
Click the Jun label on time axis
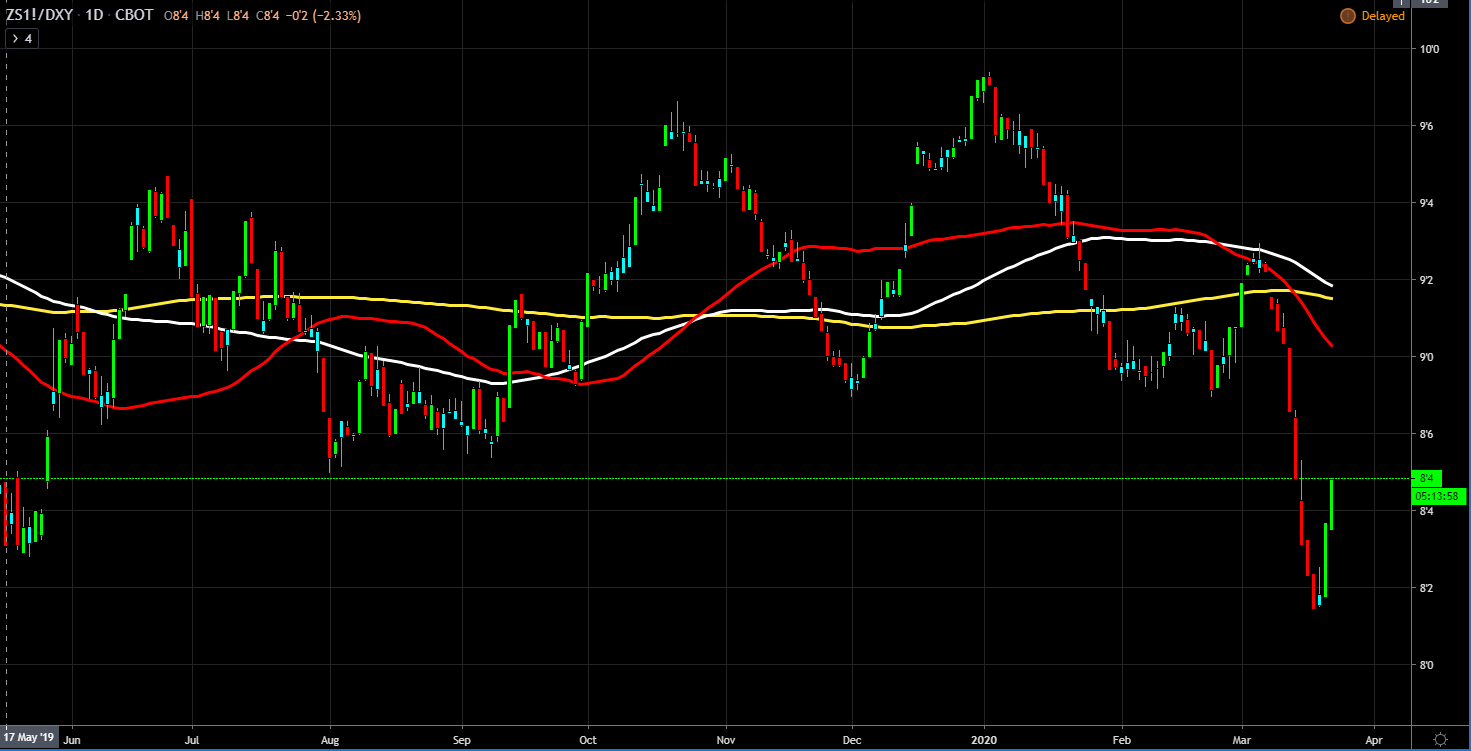(x=71, y=742)
